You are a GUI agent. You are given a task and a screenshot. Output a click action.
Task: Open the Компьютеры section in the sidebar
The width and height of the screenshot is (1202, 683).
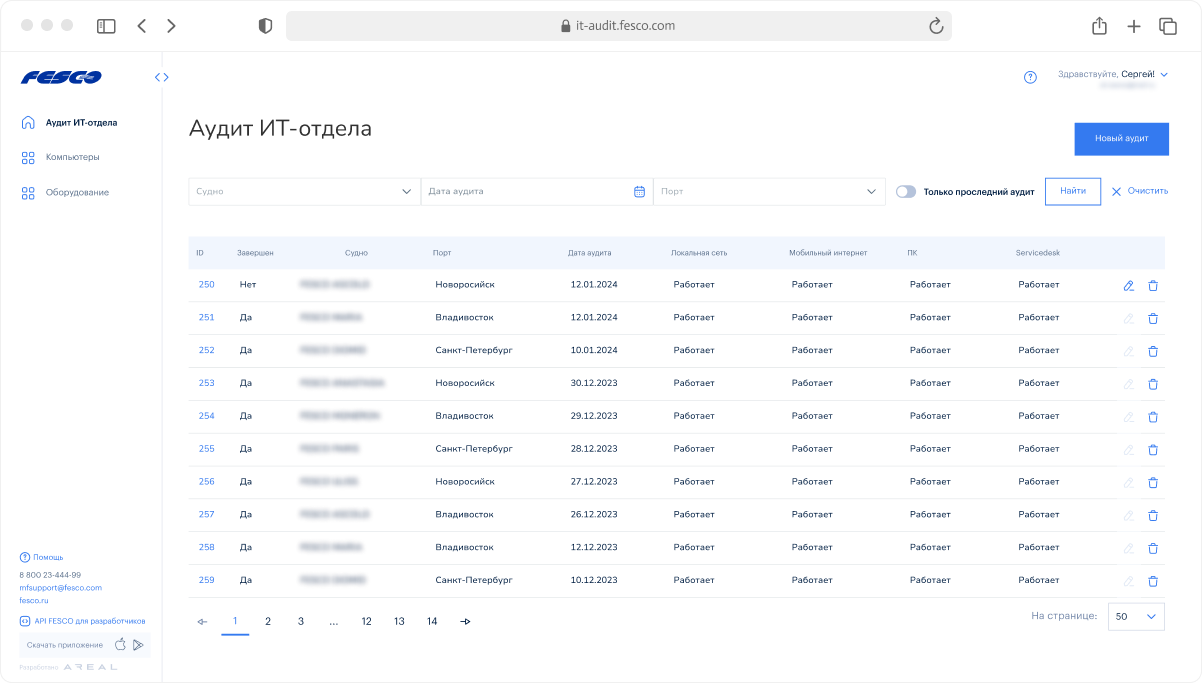72,157
